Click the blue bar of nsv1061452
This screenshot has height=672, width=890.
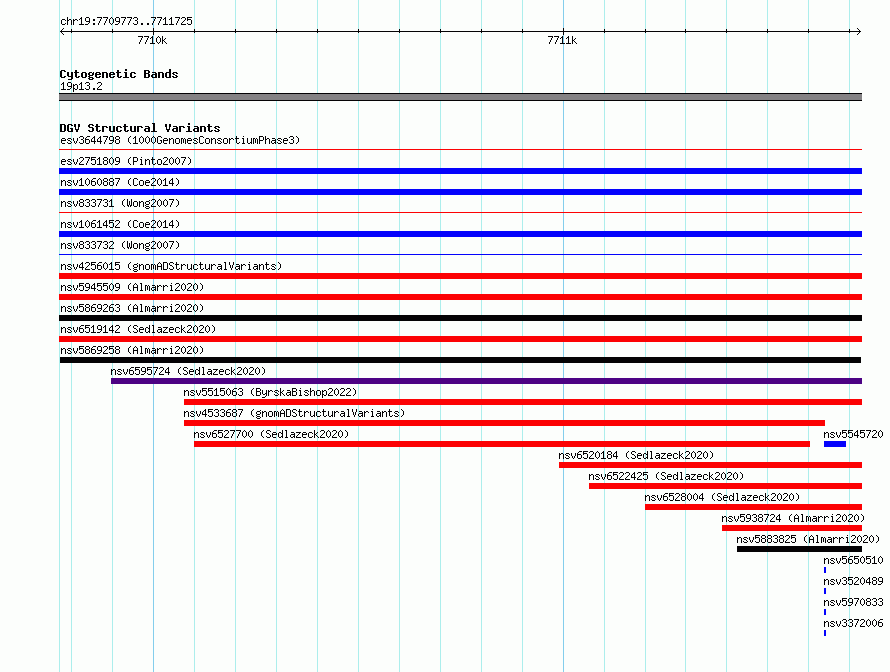click(x=460, y=234)
